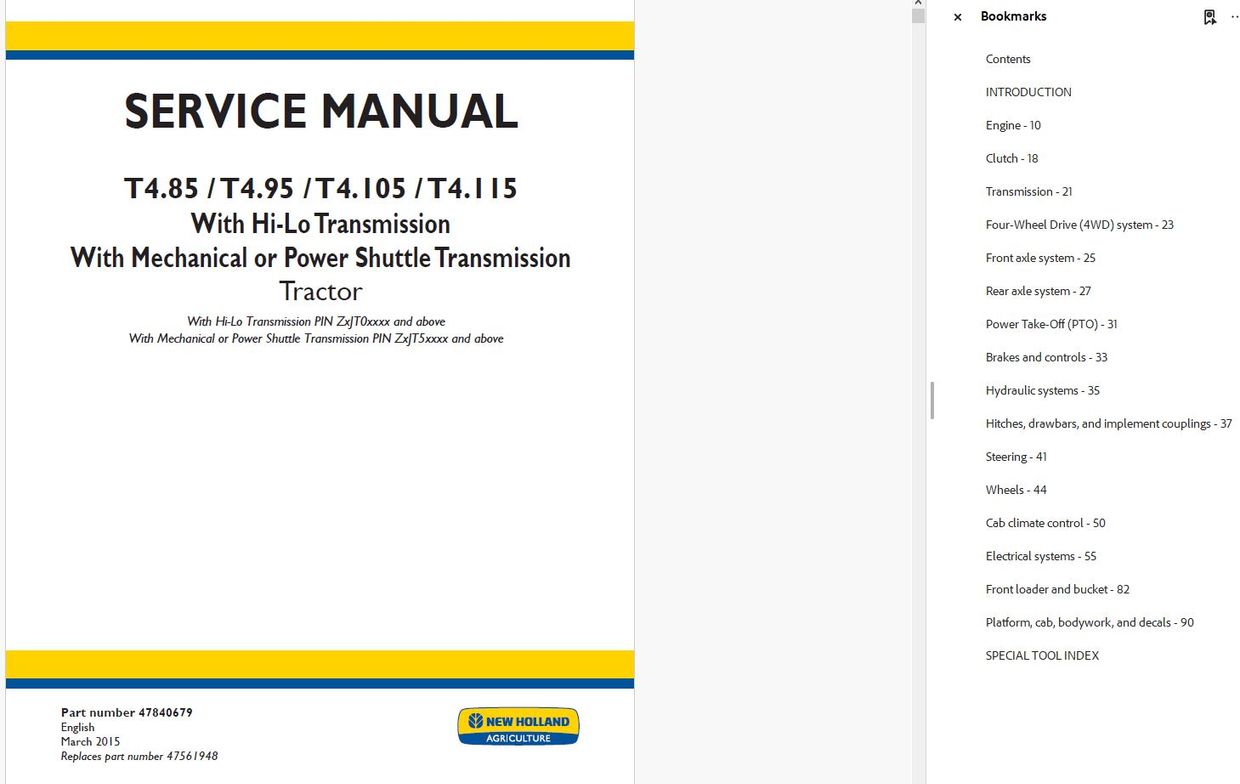Click the 'March 2015' date text
Image resolution: width=1240 pixels, height=784 pixels.
[90, 742]
